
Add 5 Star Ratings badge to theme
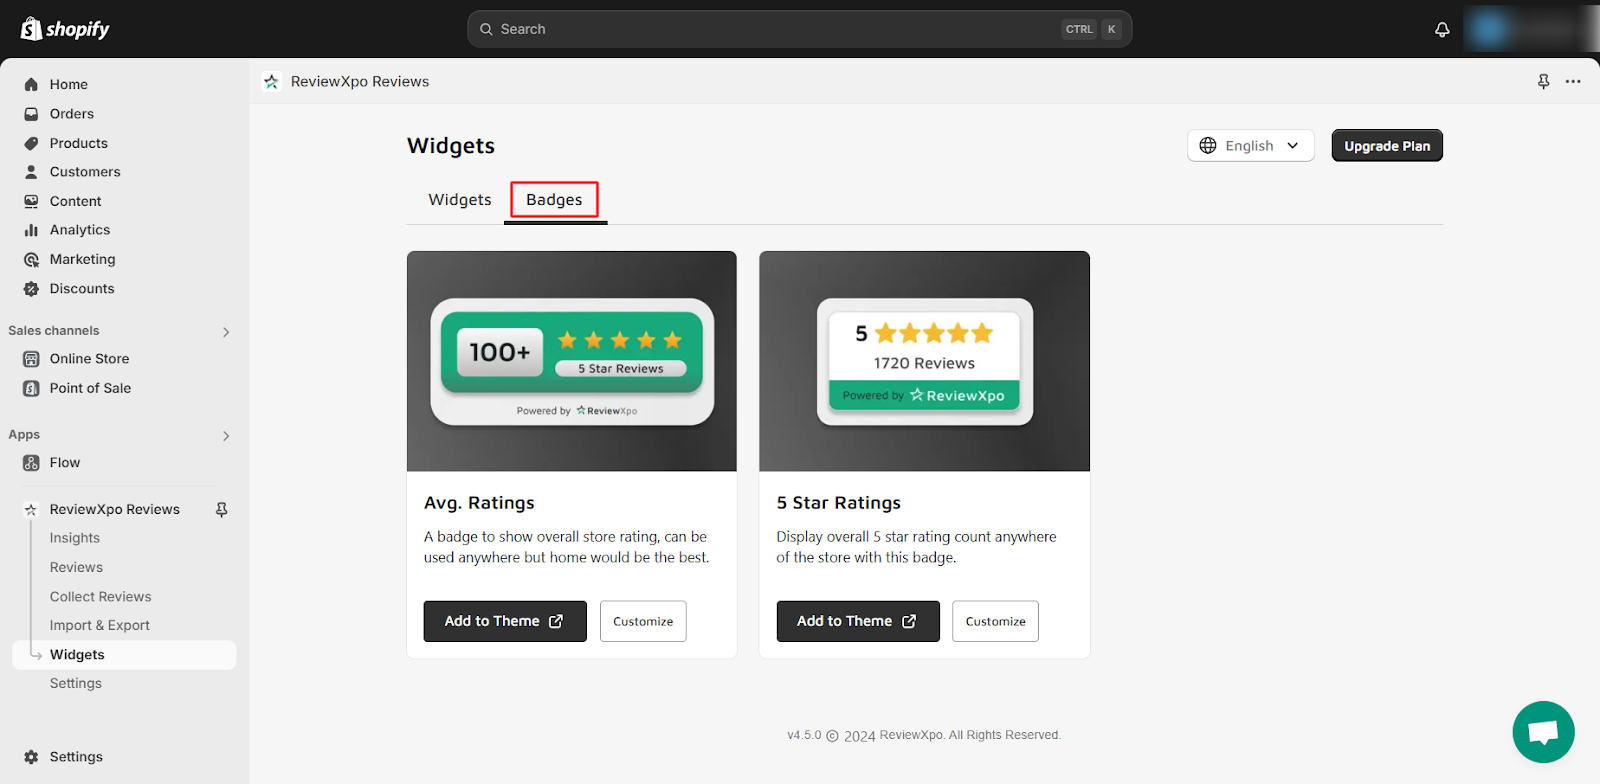(x=858, y=621)
